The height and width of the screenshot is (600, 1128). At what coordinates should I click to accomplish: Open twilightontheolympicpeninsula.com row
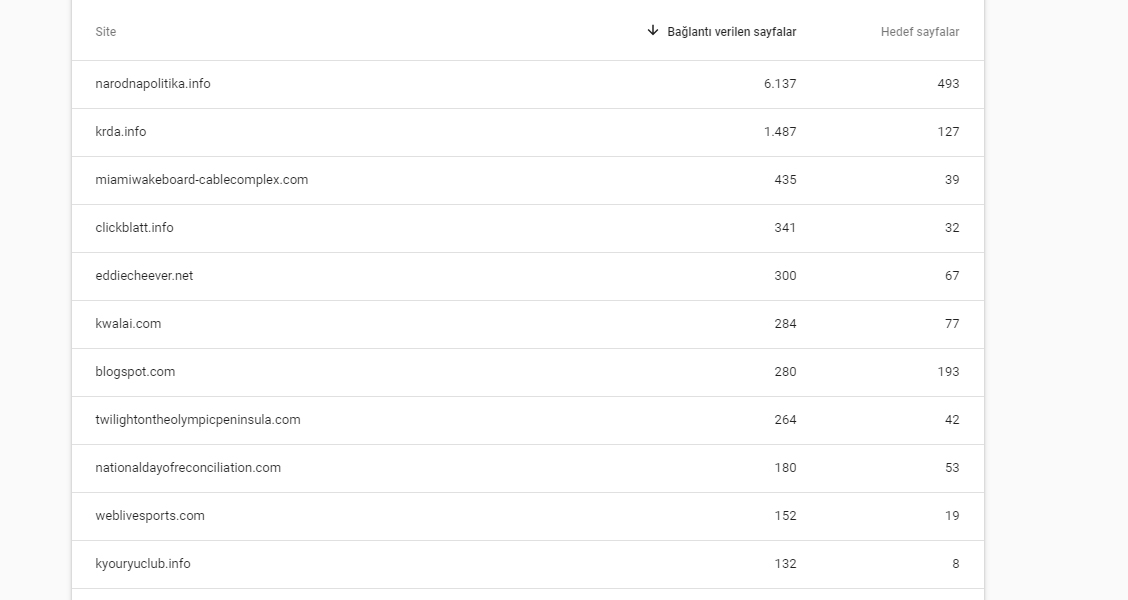tap(528, 420)
